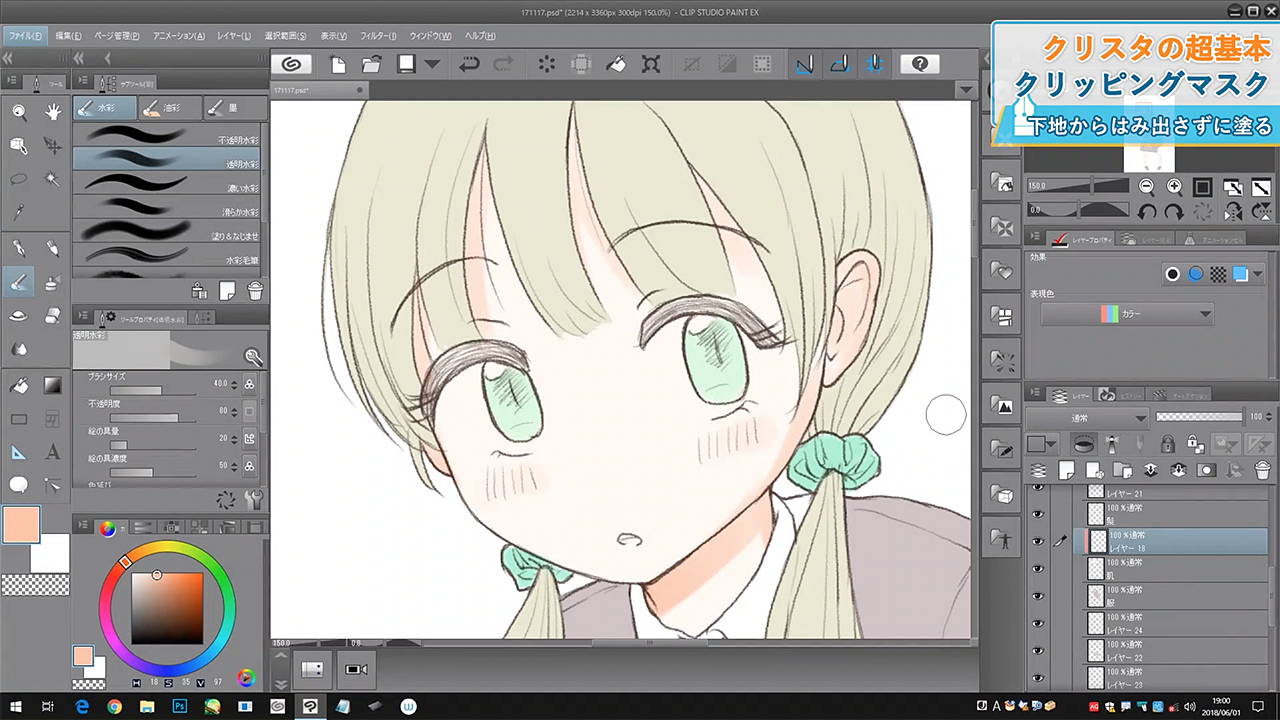Open fill options arrow in command bar
The height and width of the screenshot is (720, 1280).
click(432, 64)
